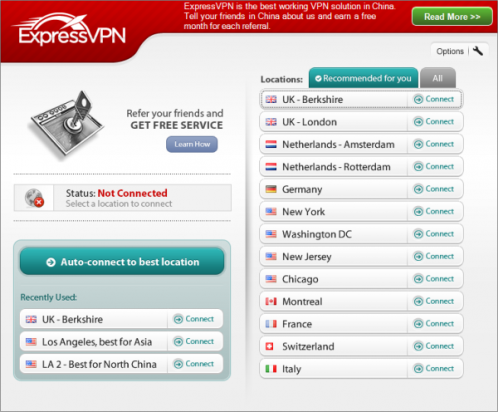Click the China referral banner text
The image size is (498, 412).
pyautogui.click(x=289, y=16)
